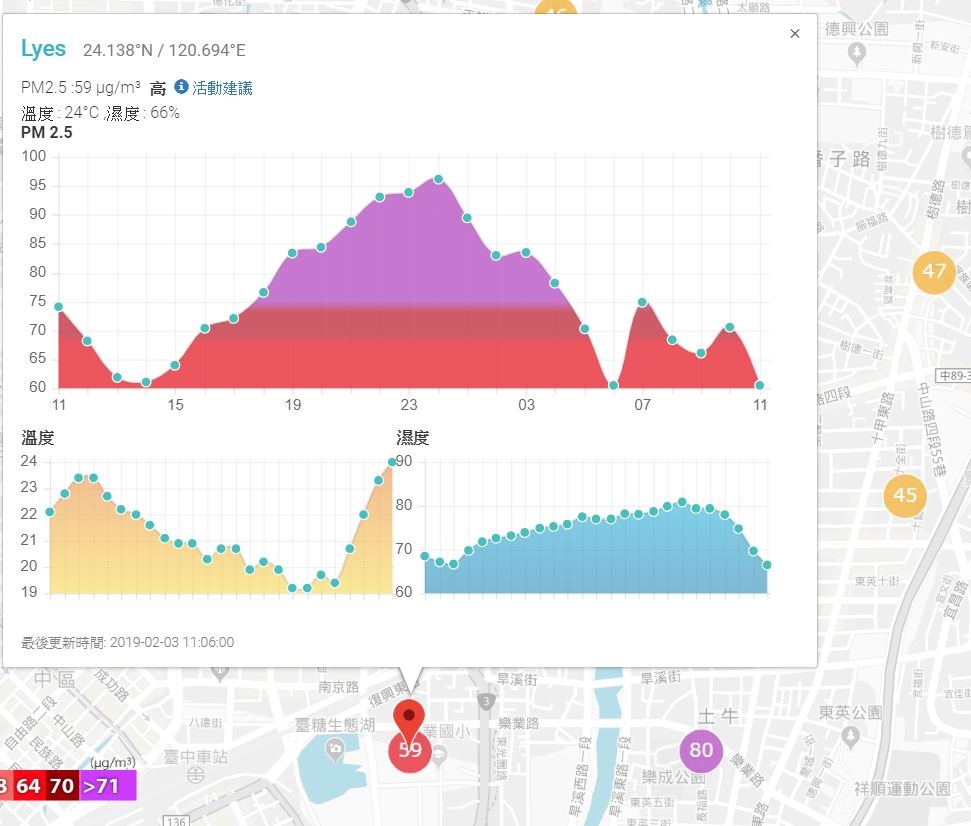Click the 臺糖生態湖 camera pin icon
This screenshot has width=971, height=826.
tap(335, 750)
